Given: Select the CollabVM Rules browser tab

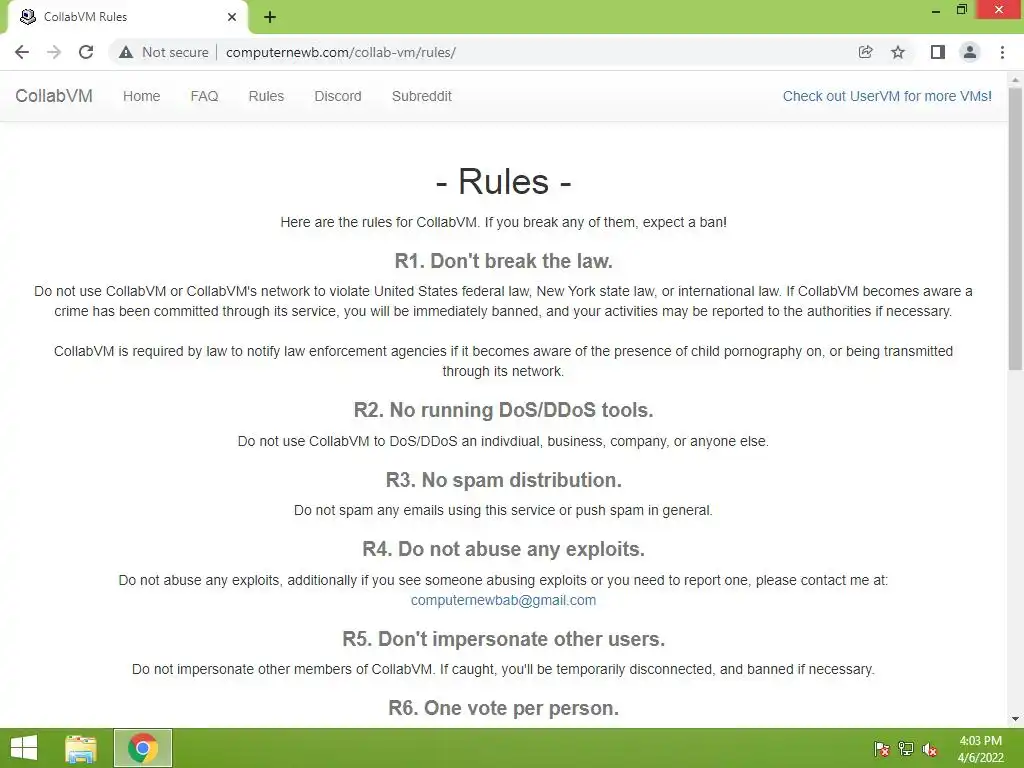Looking at the screenshot, I should (127, 17).
